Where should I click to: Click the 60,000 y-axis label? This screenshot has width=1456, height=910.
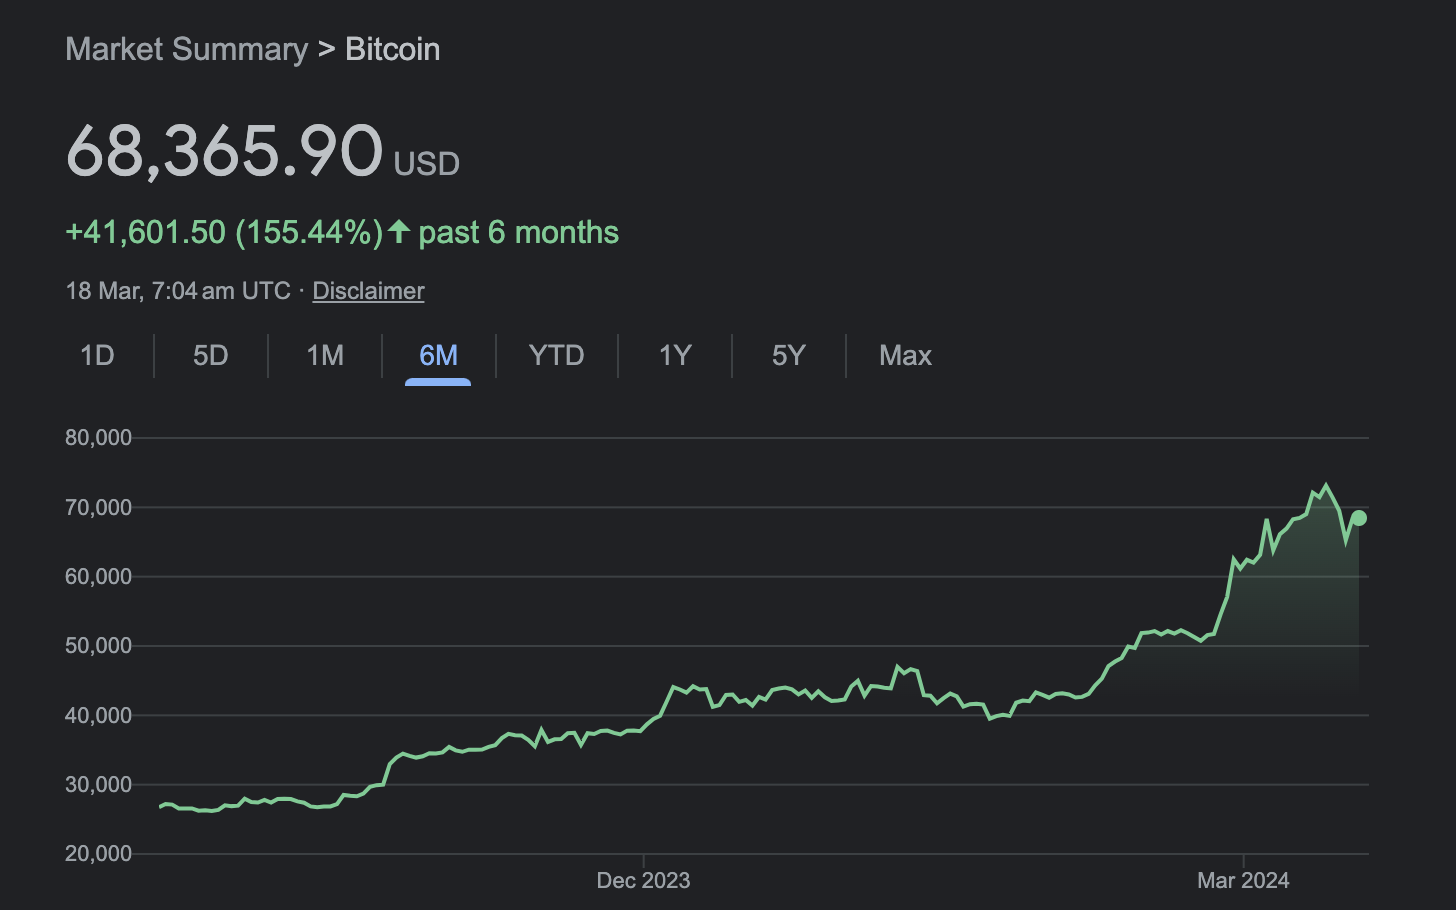point(98,577)
